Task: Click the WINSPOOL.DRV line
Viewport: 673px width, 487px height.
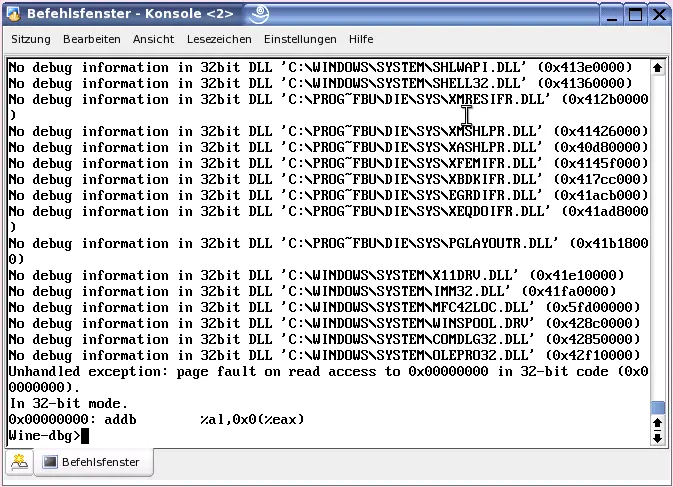Action: pos(324,323)
